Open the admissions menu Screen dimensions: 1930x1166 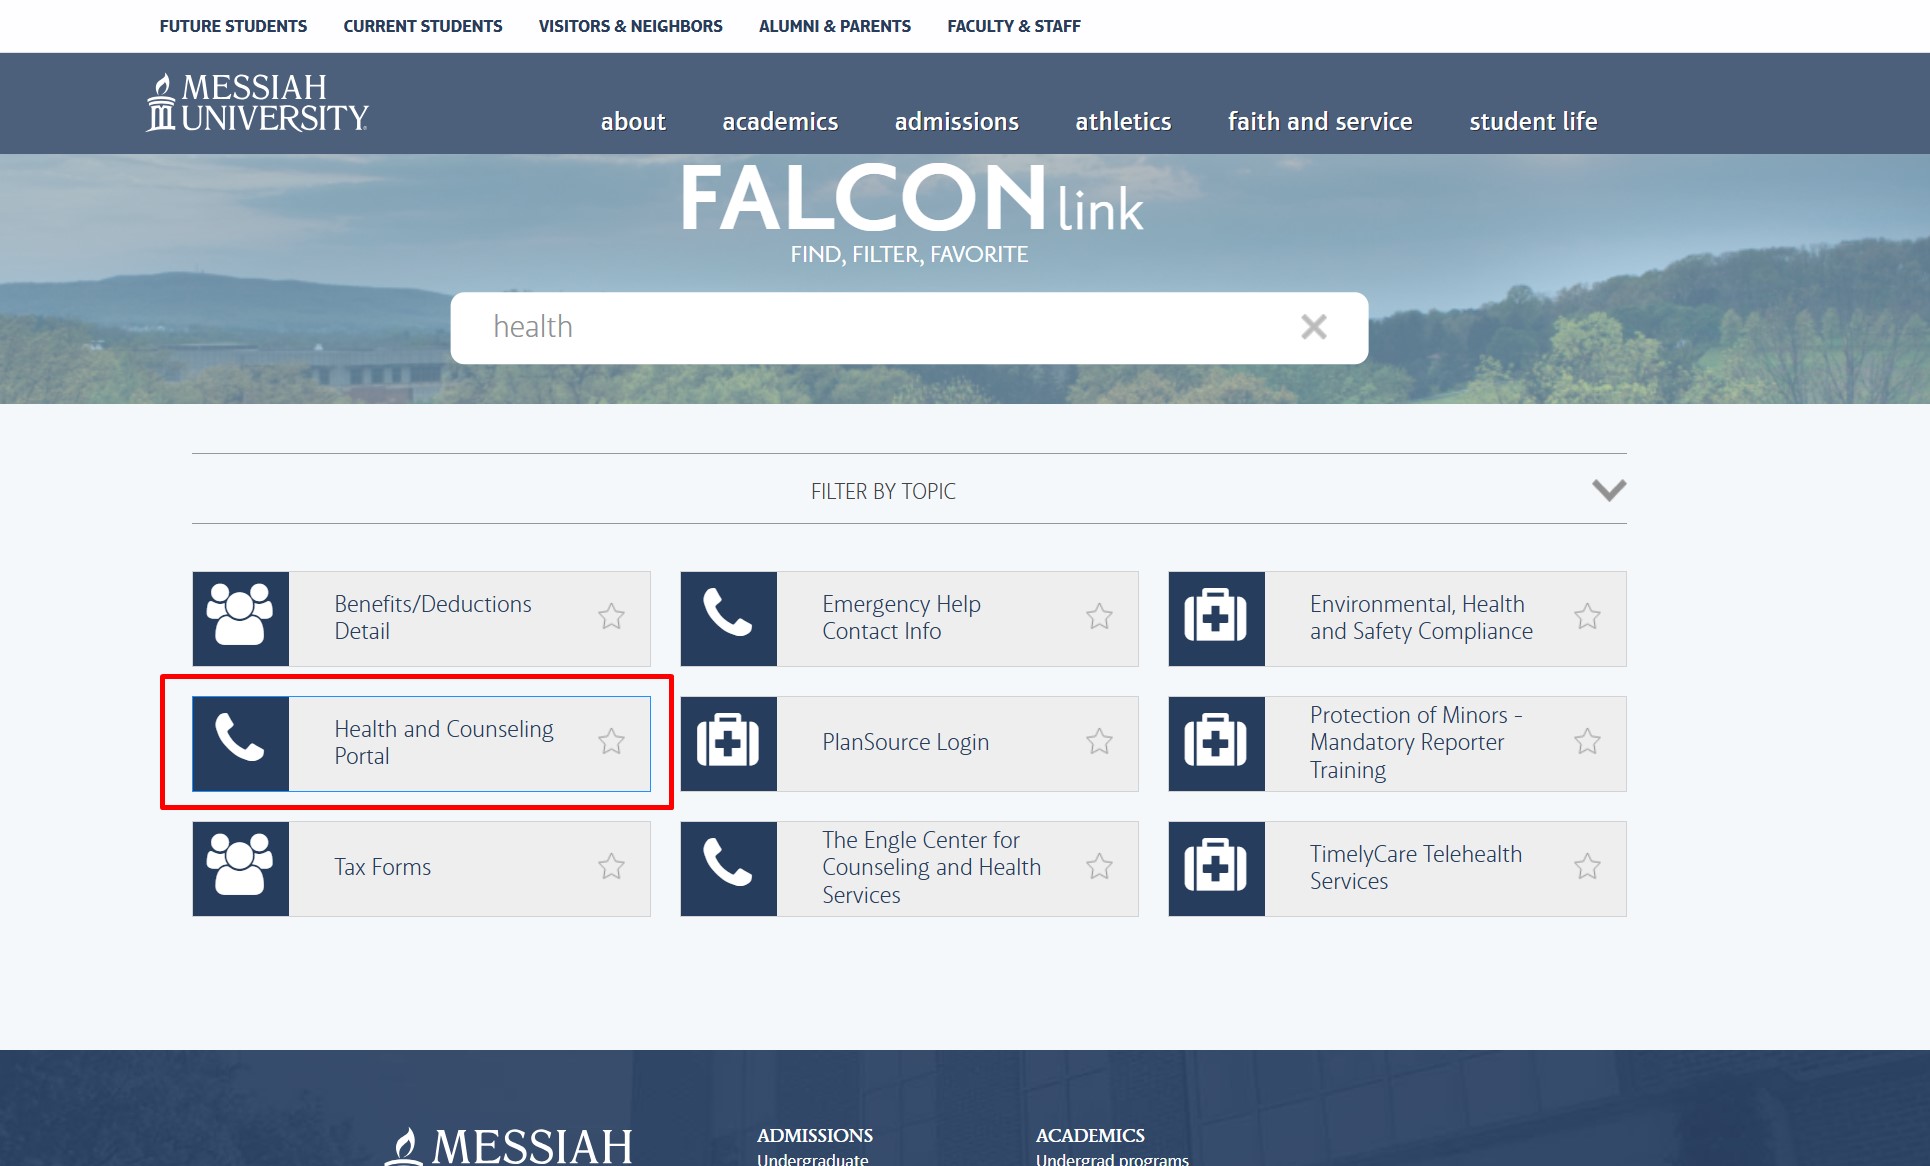pos(956,121)
